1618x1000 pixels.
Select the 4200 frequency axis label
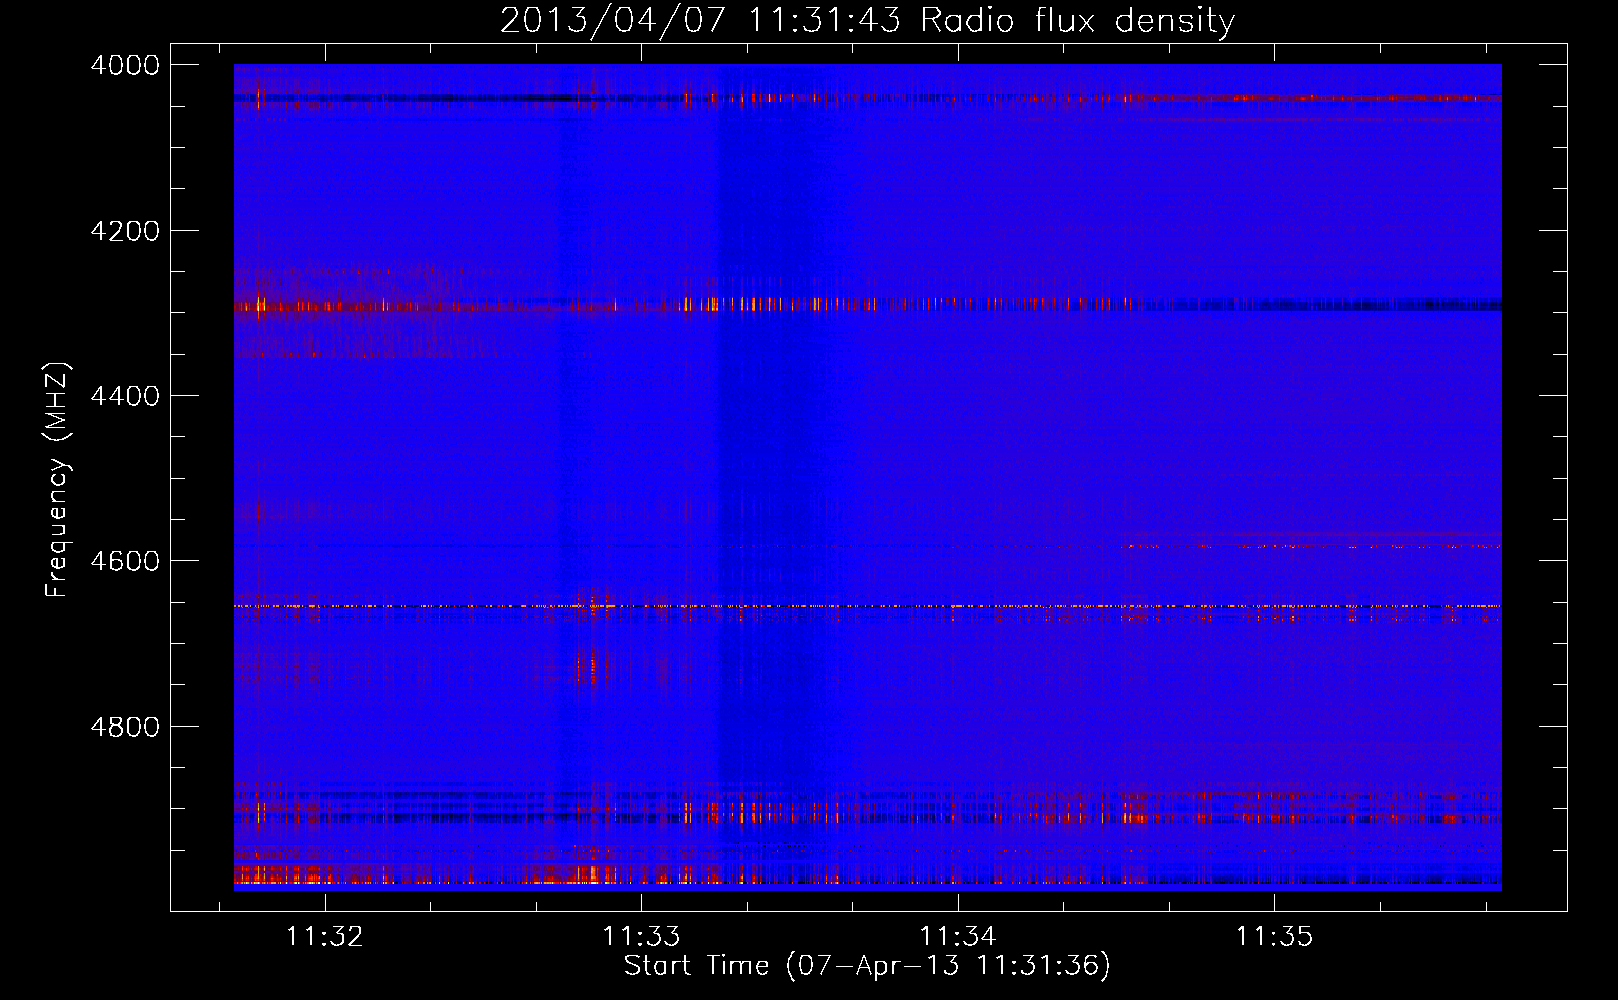tap(125, 231)
